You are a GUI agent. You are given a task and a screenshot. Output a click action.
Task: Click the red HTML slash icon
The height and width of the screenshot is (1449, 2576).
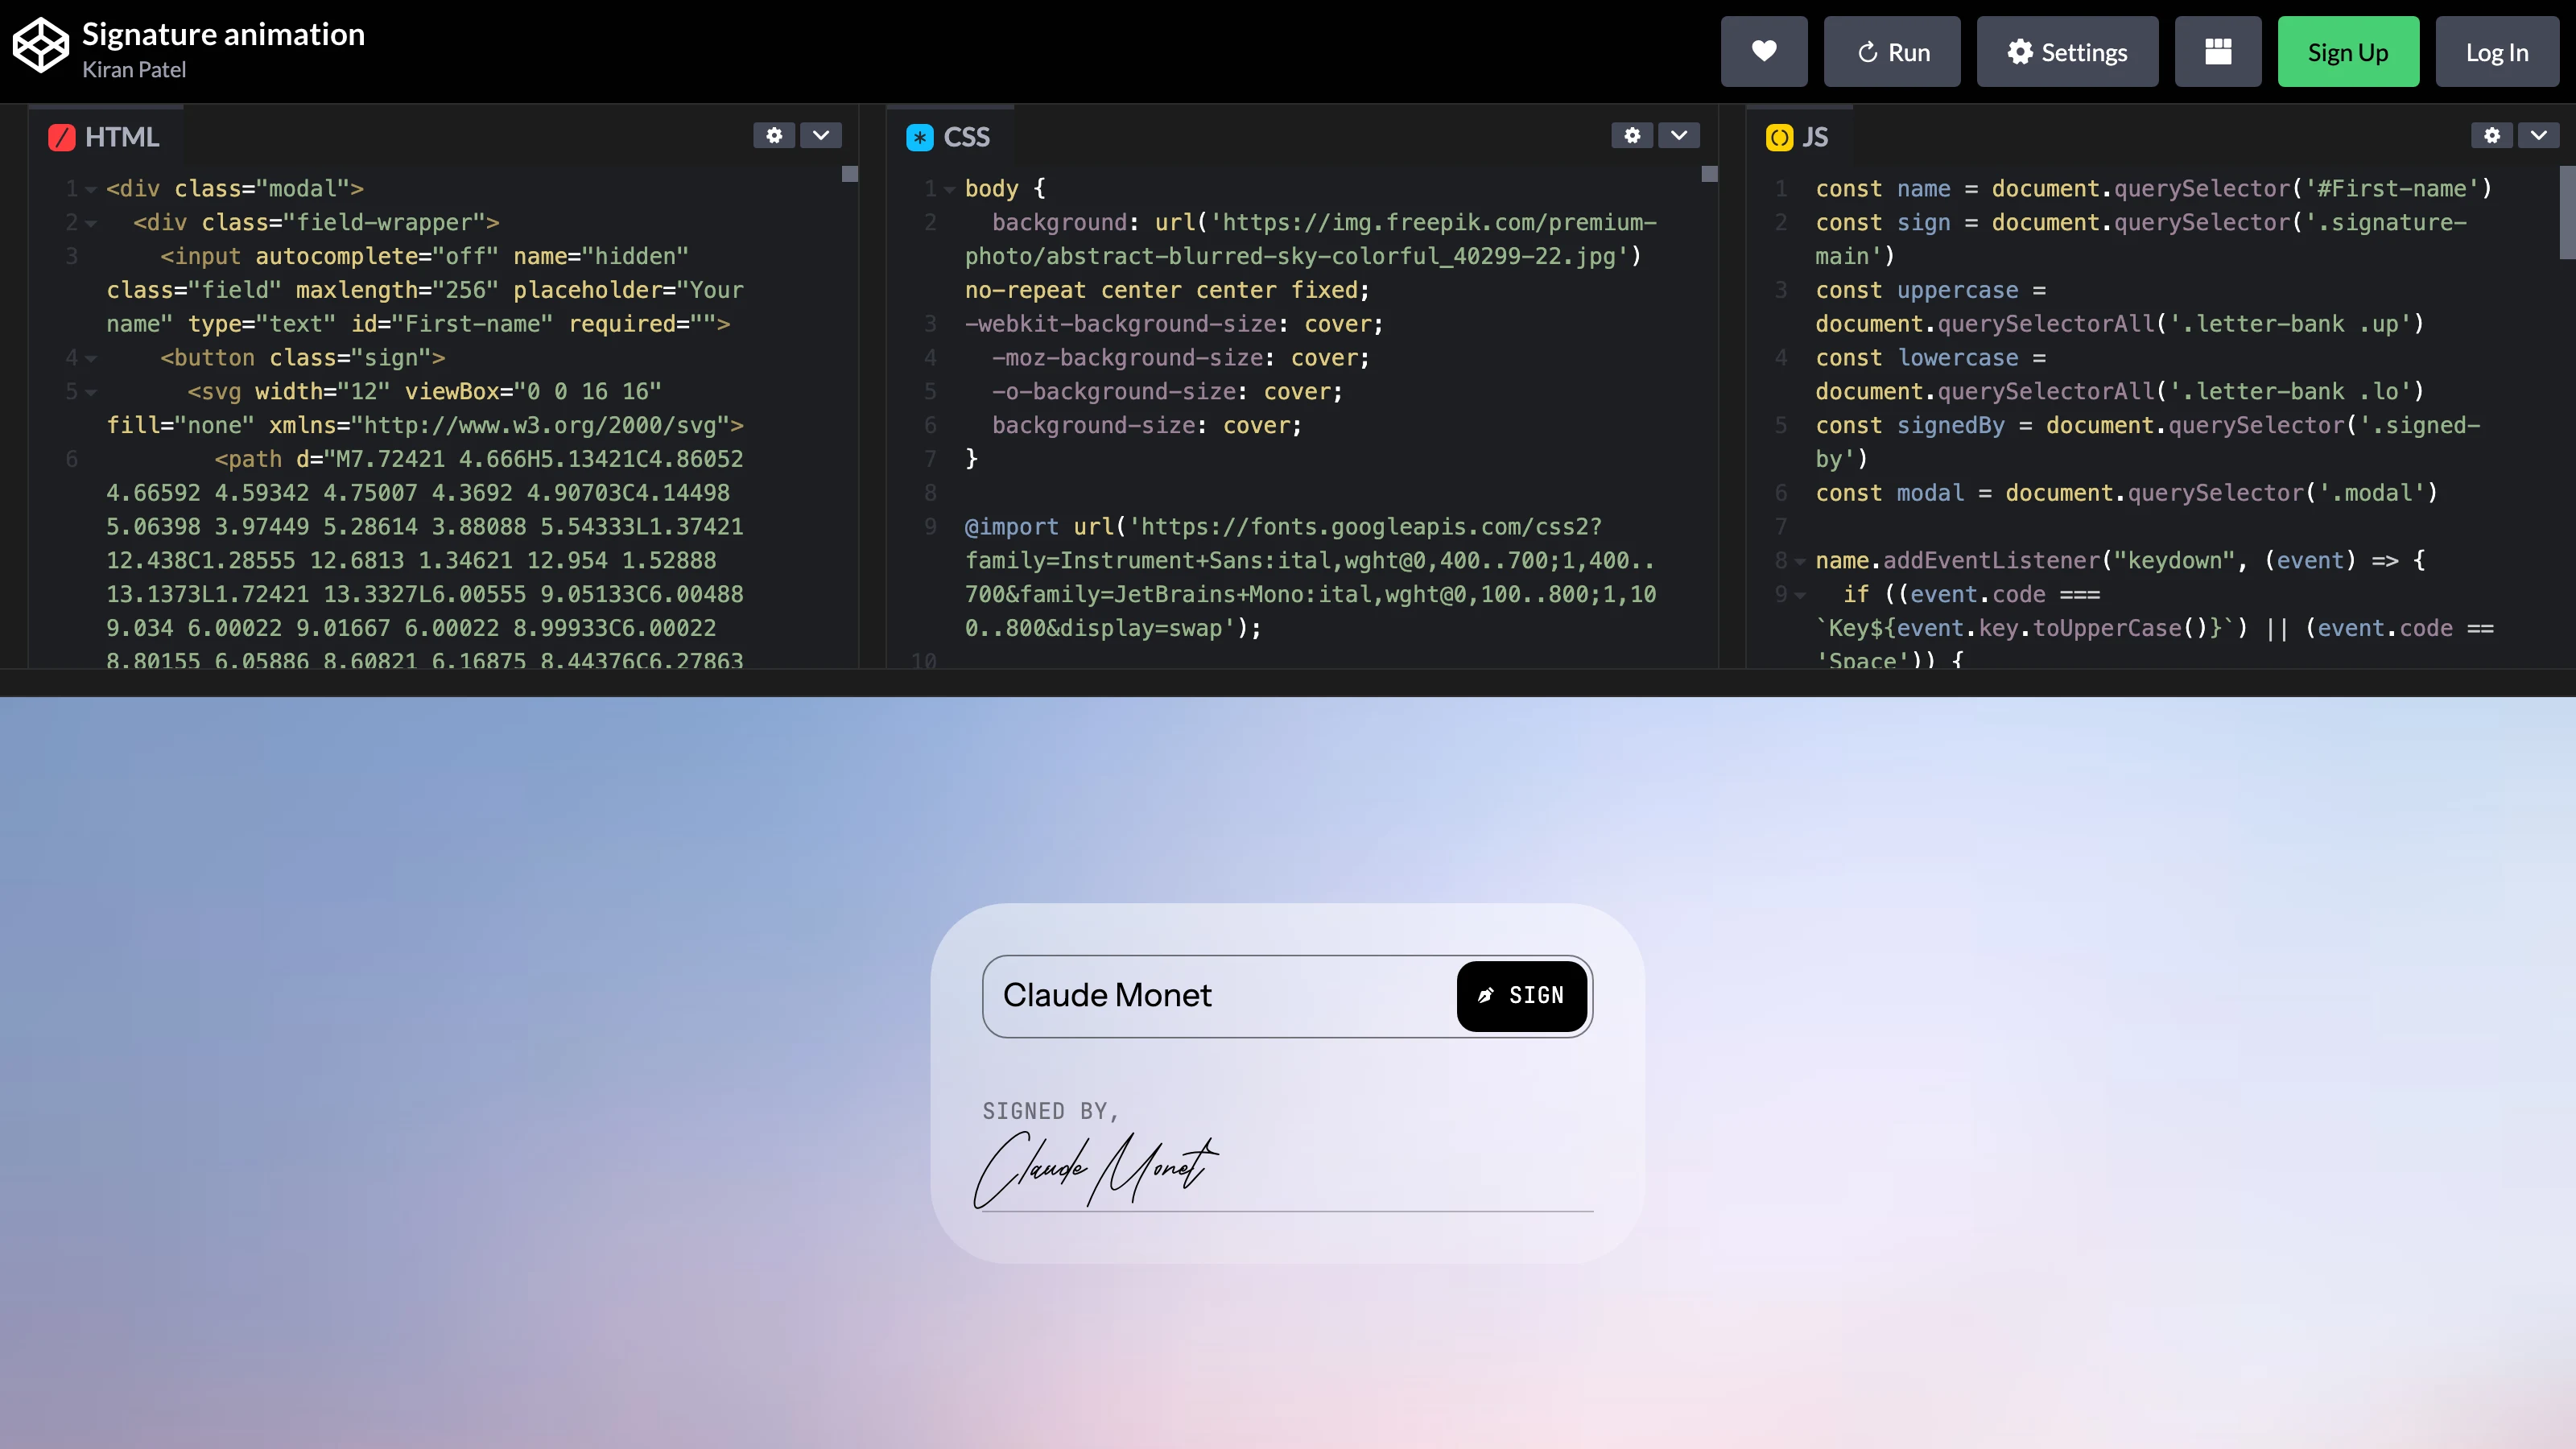62,137
